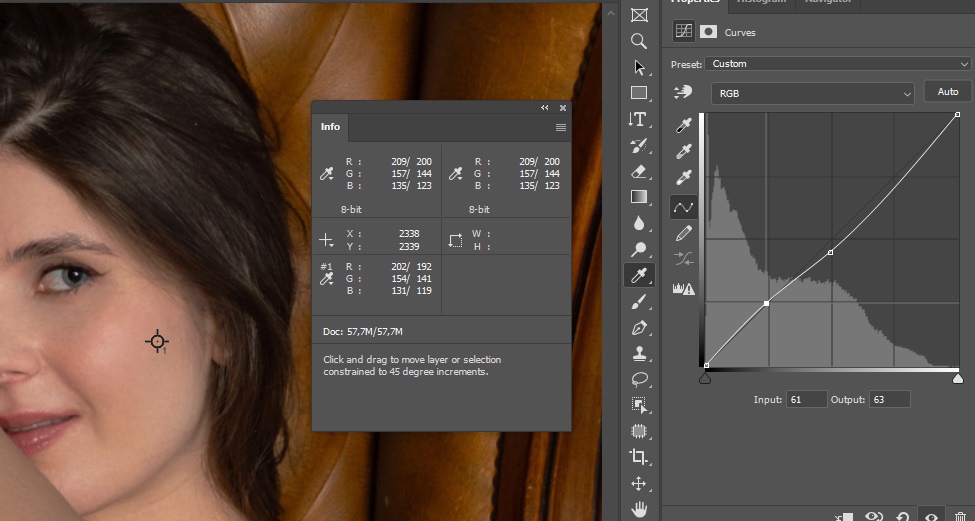Collapse the Info panel with double arrows
The height and width of the screenshot is (521, 975).
tap(545, 108)
